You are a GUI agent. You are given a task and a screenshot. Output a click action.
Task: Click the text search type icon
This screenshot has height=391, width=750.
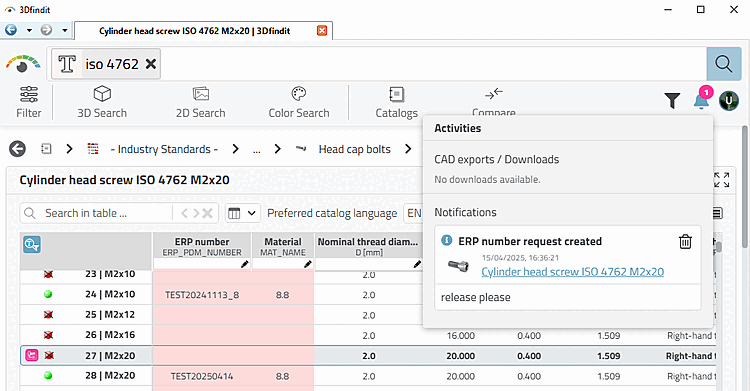tap(67, 64)
